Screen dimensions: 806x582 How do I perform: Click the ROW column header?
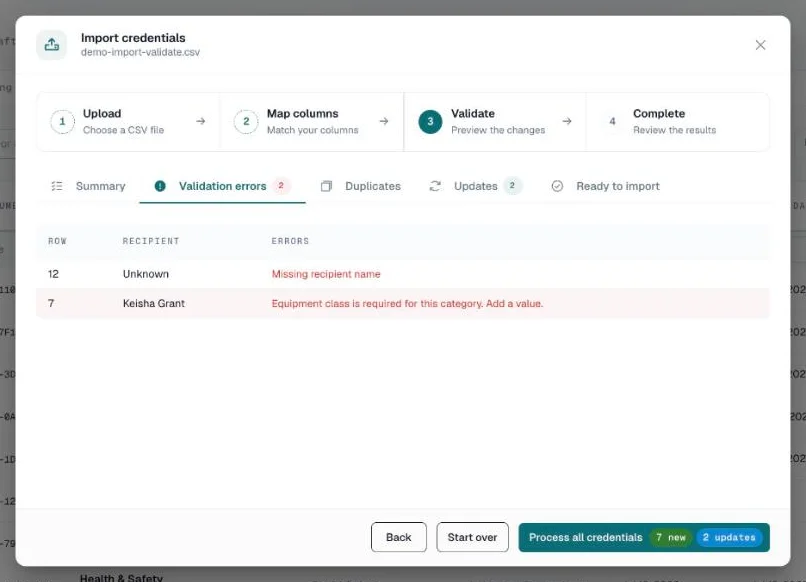(x=57, y=241)
